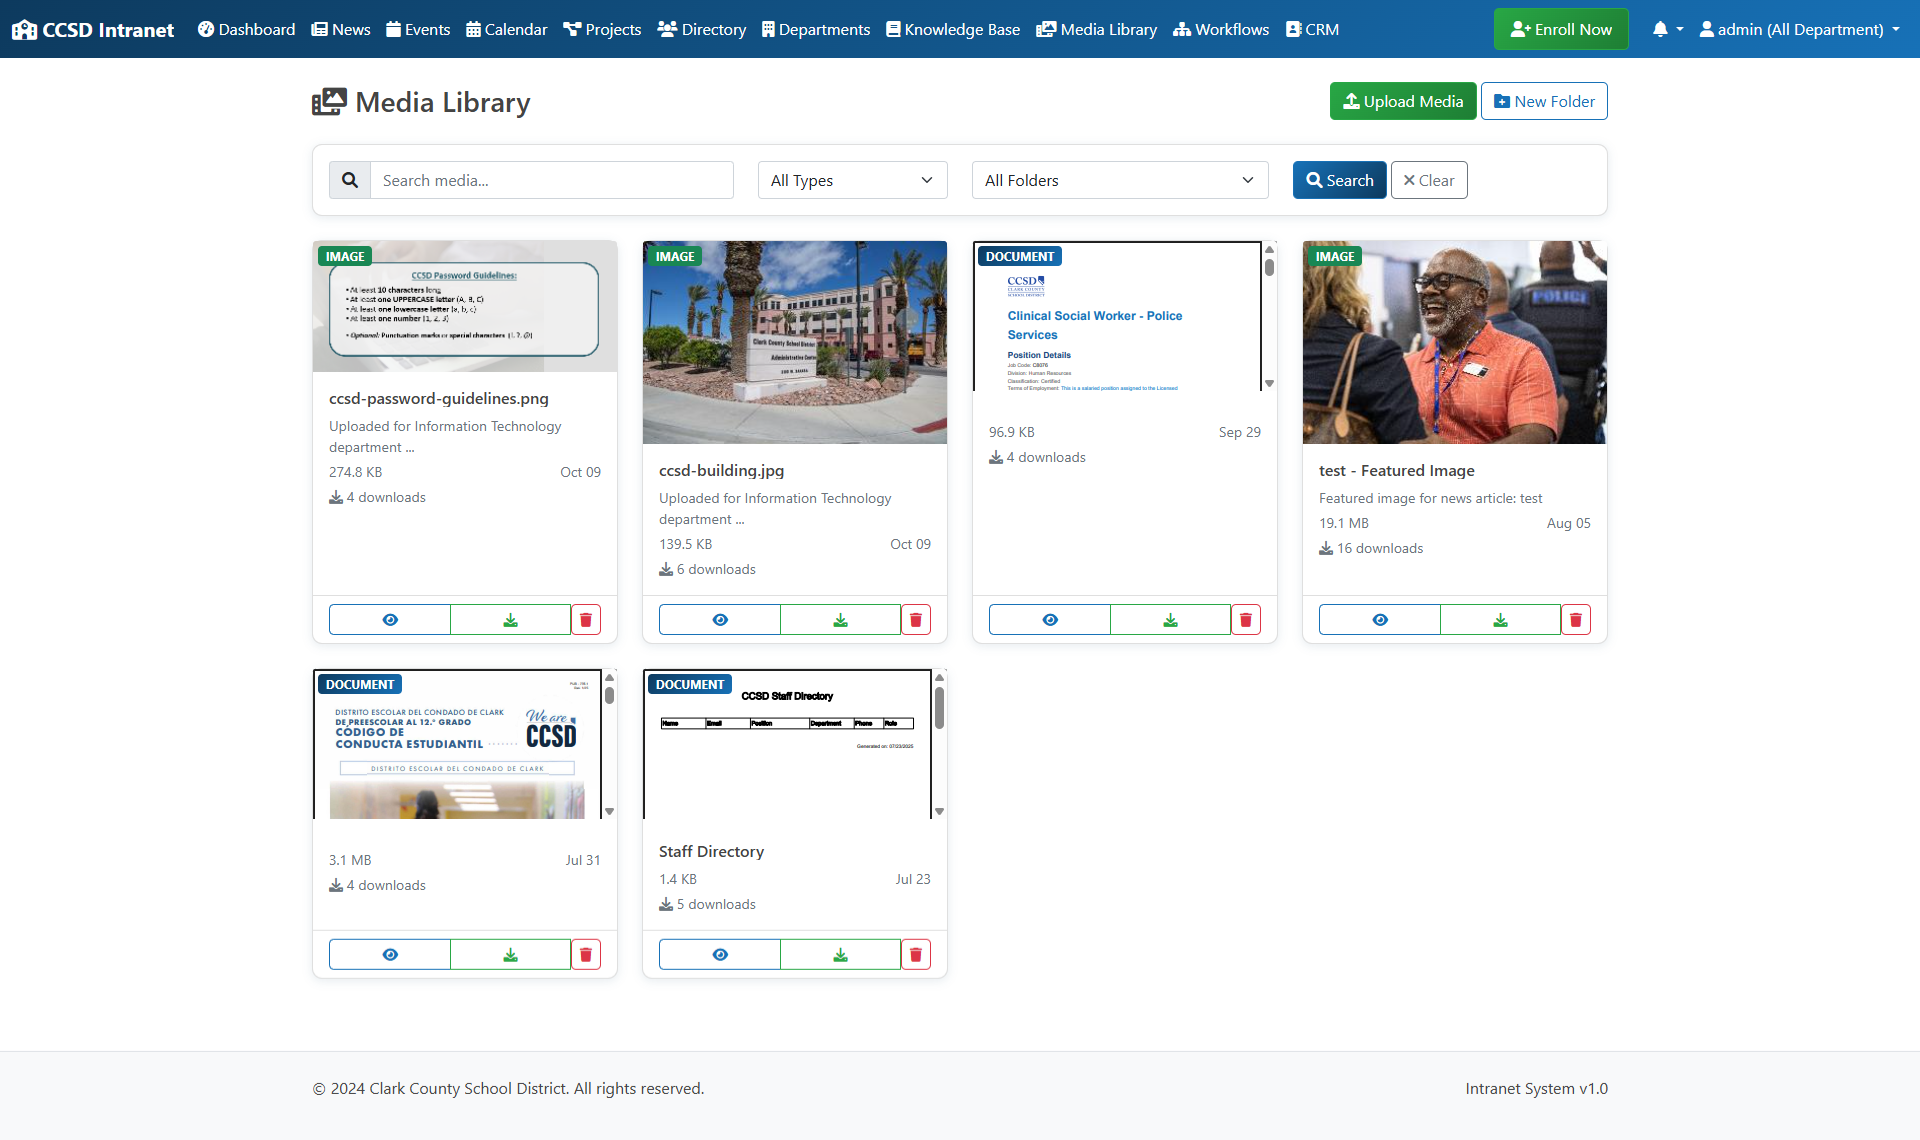
Task: Click the notification bell icon
Action: [x=1660, y=29]
